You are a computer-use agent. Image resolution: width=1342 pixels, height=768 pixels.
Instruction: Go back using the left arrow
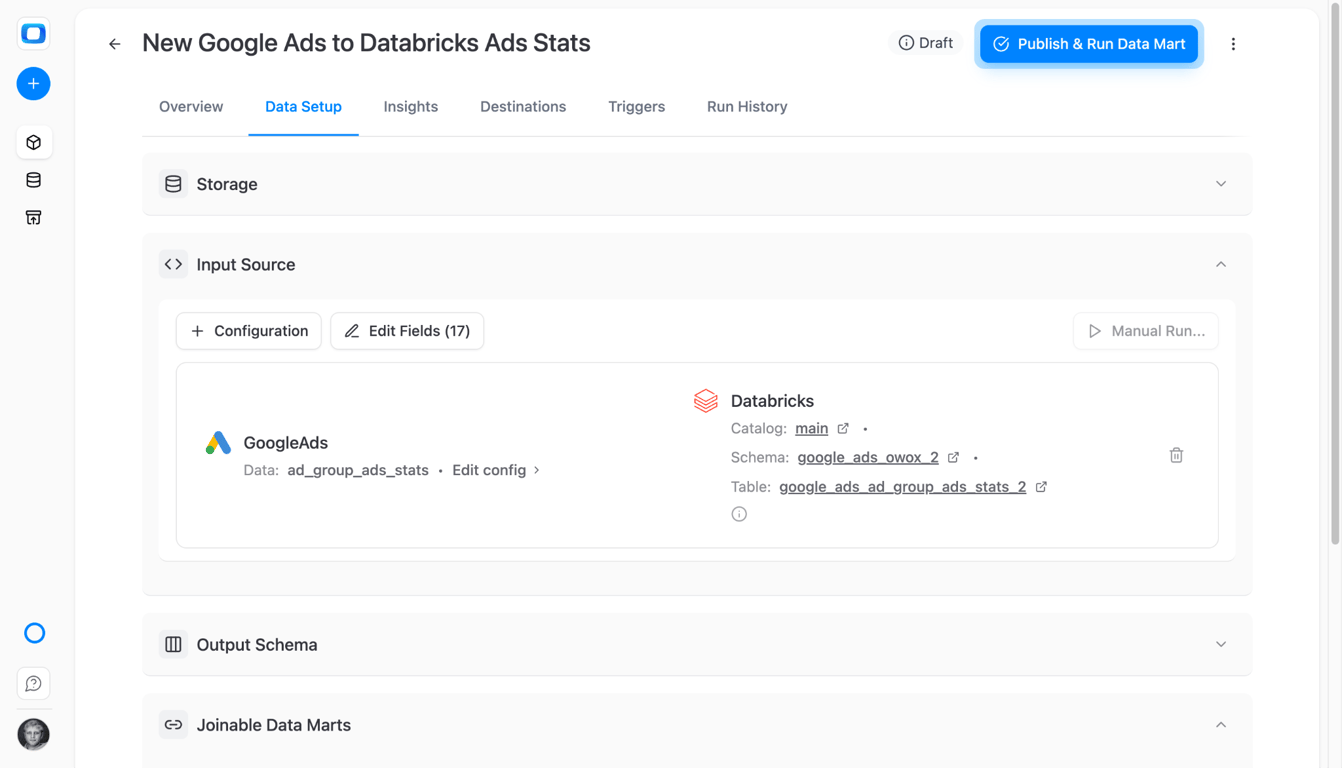[115, 44]
